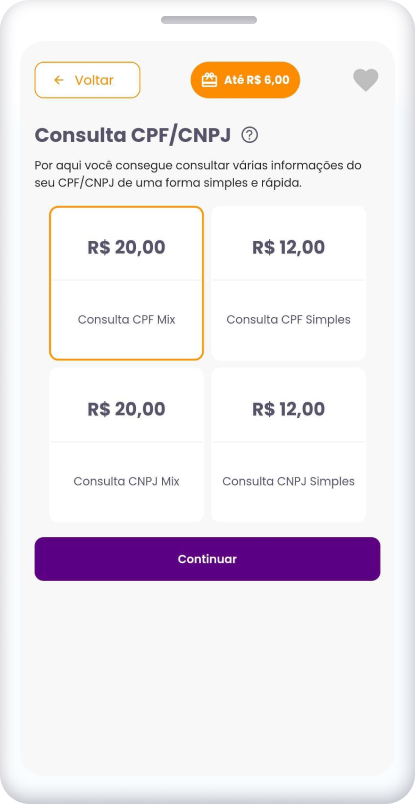Tap the 'Até R$ 6,00' cashback text
The height and width of the screenshot is (804, 415).
point(256,80)
